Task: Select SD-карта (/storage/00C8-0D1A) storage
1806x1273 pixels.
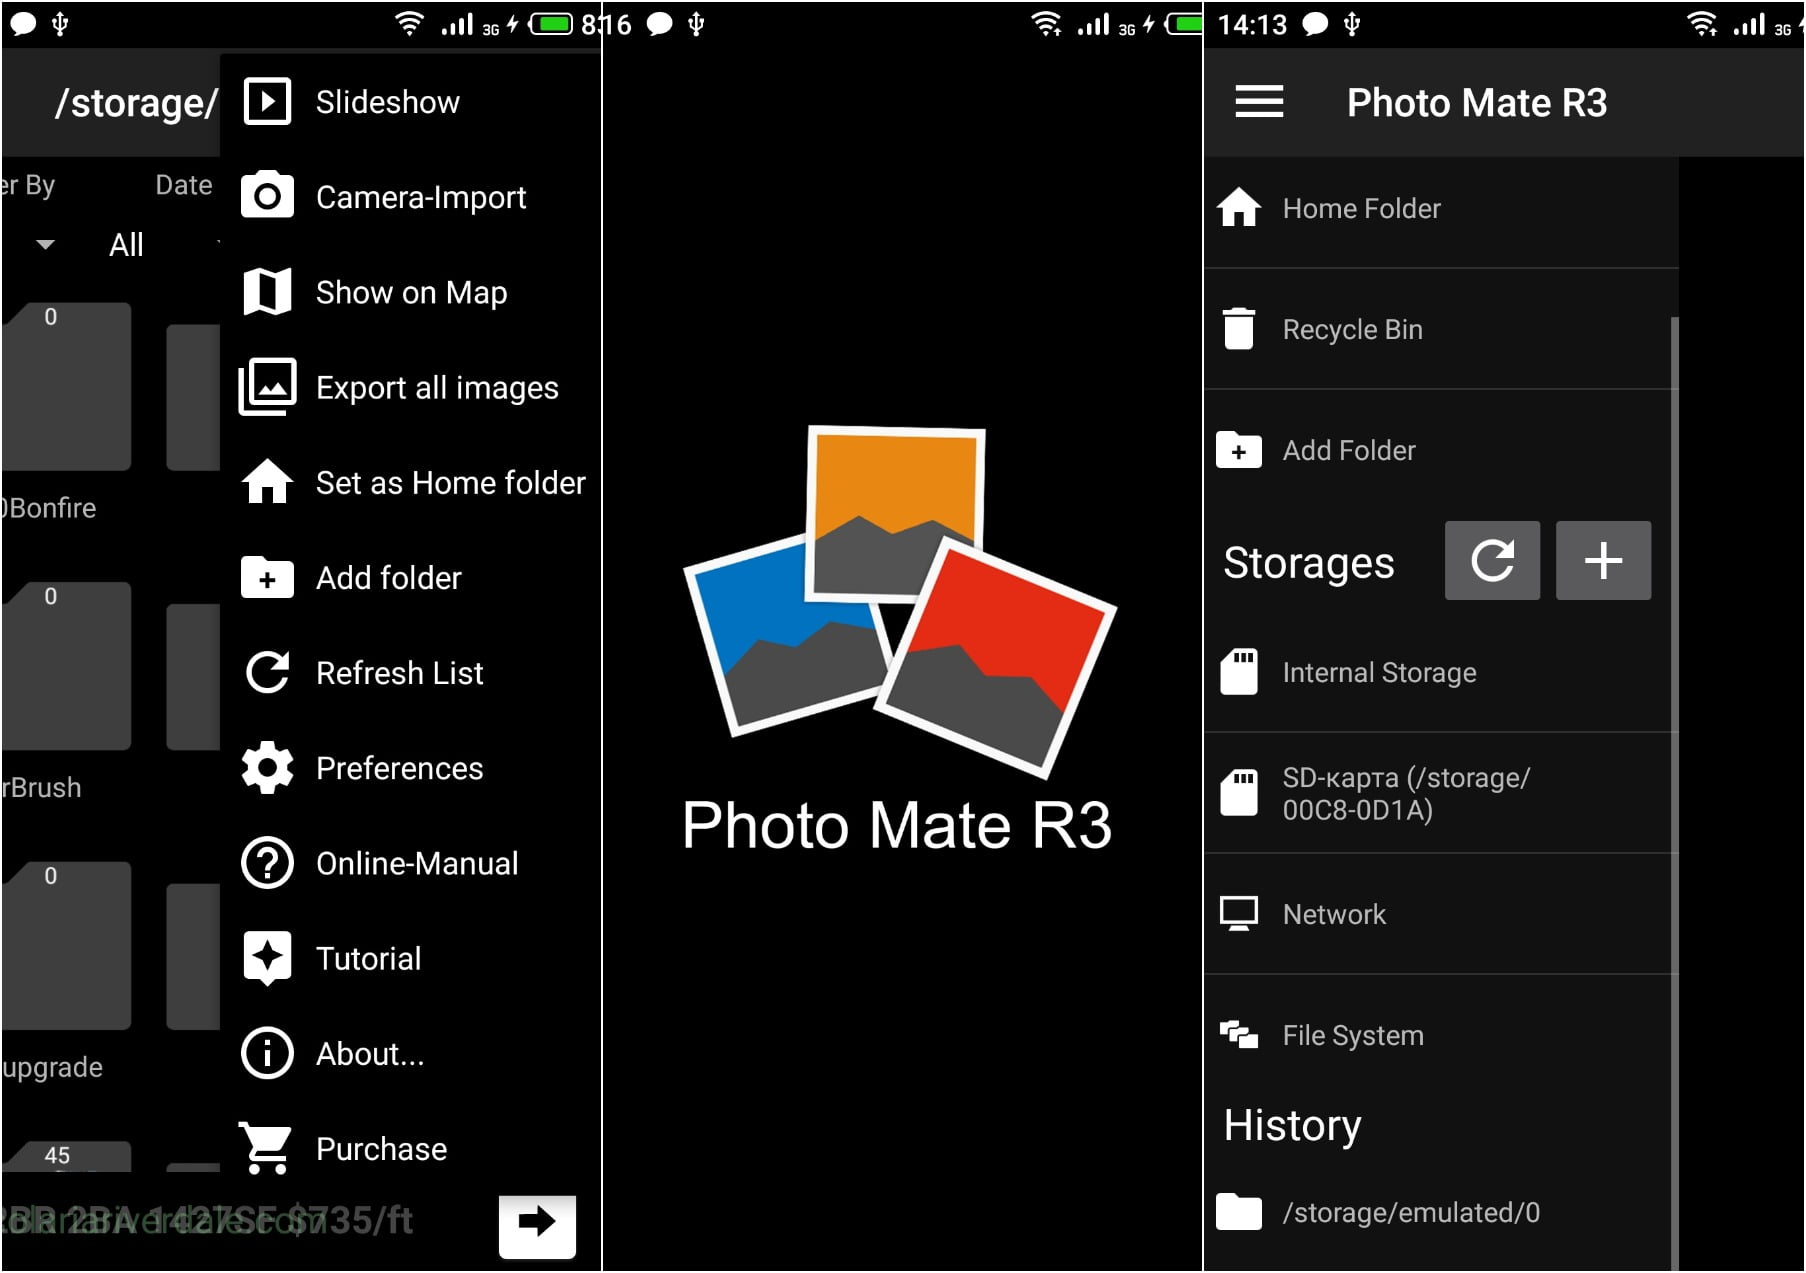Action: pos(1441,793)
